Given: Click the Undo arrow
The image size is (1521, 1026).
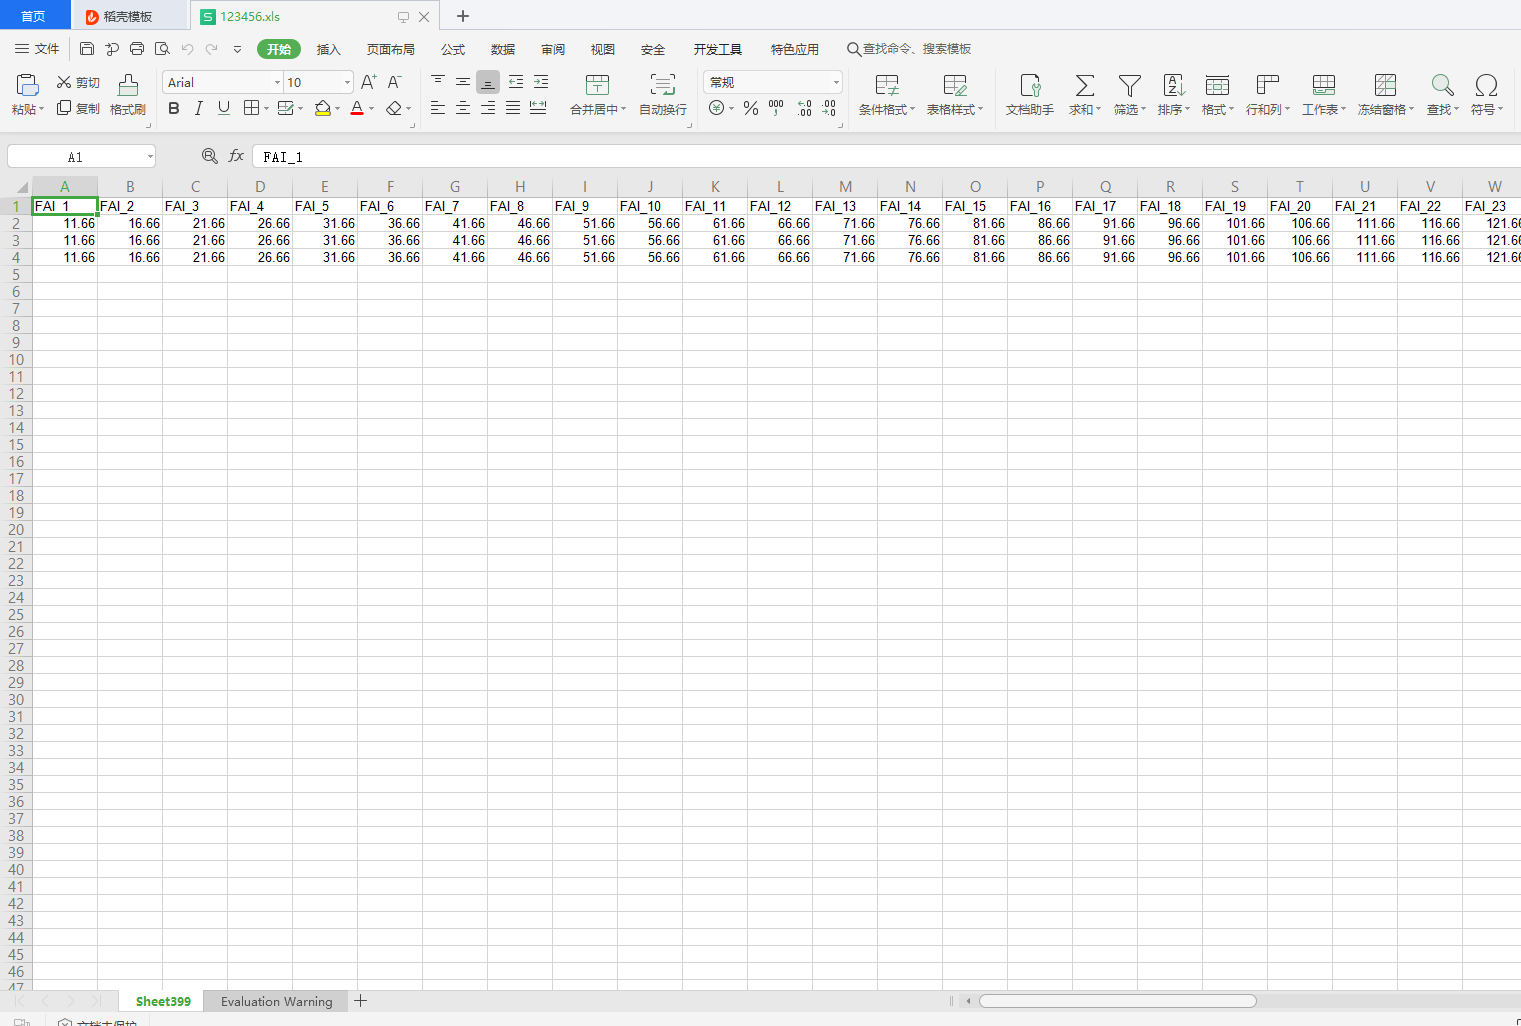Looking at the screenshot, I should pos(187,48).
